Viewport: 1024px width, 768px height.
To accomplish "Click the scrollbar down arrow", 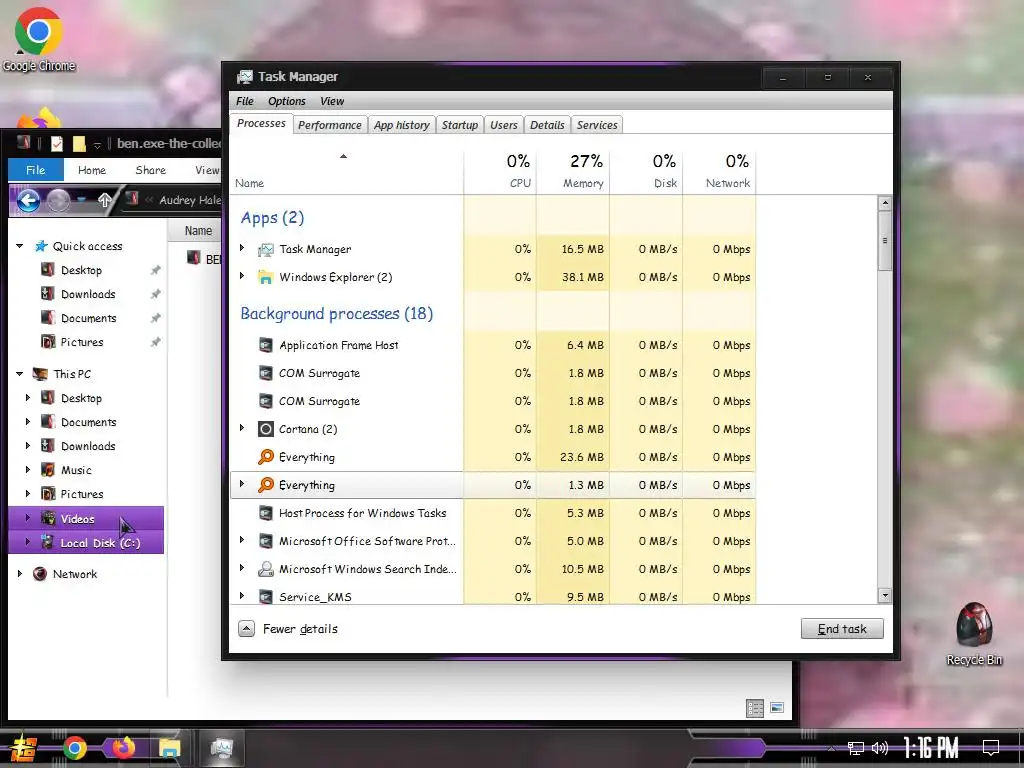I will pyautogui.click(x=885, y=596).
